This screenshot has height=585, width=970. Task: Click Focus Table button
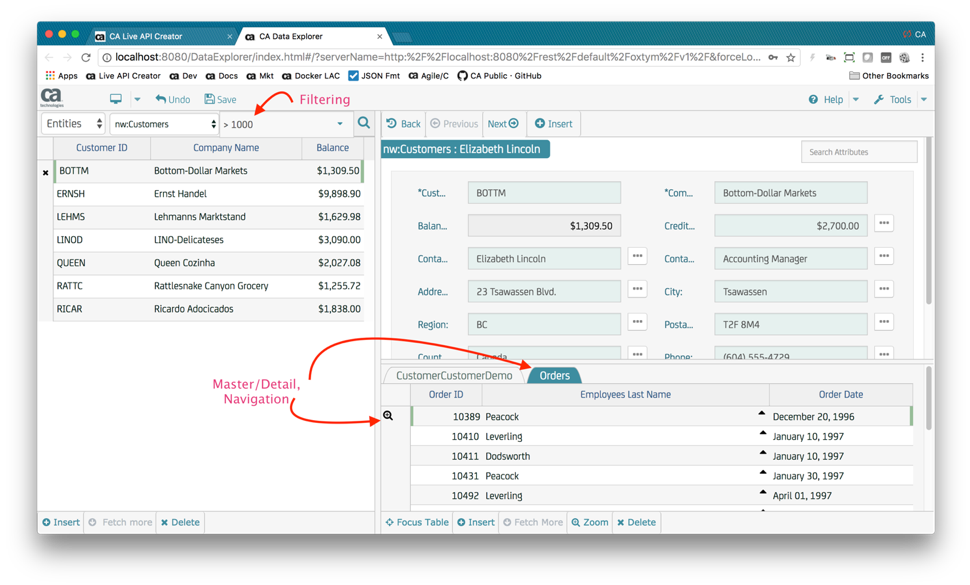click(417, 522)
